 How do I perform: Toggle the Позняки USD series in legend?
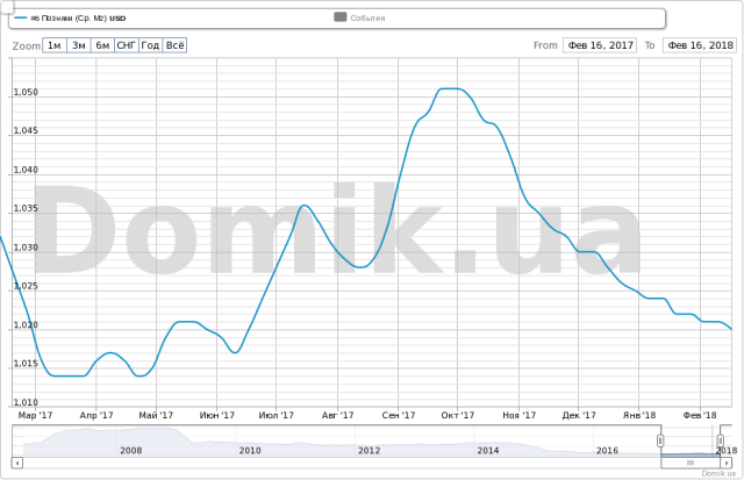[70, 18]
